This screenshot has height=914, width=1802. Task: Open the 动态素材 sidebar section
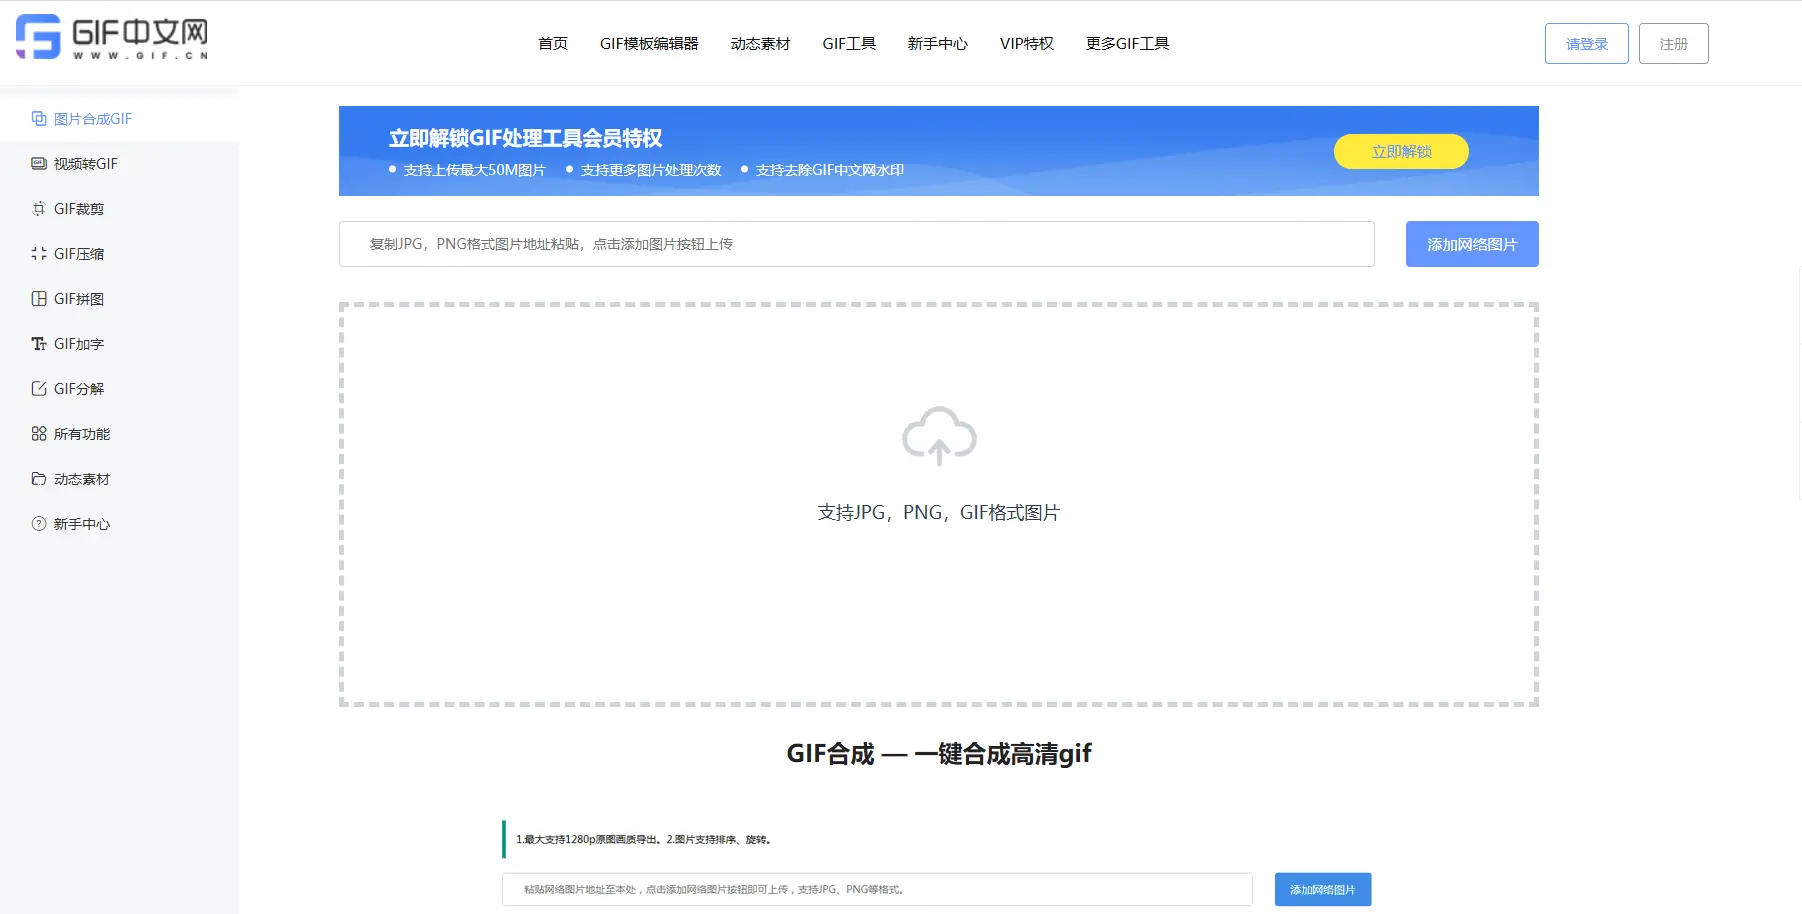tap(82, 478)
